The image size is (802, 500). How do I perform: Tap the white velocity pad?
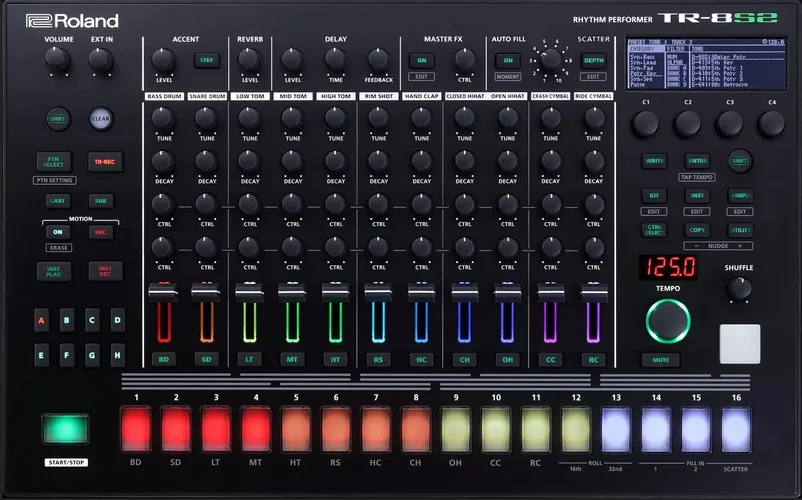click(740, 344)
